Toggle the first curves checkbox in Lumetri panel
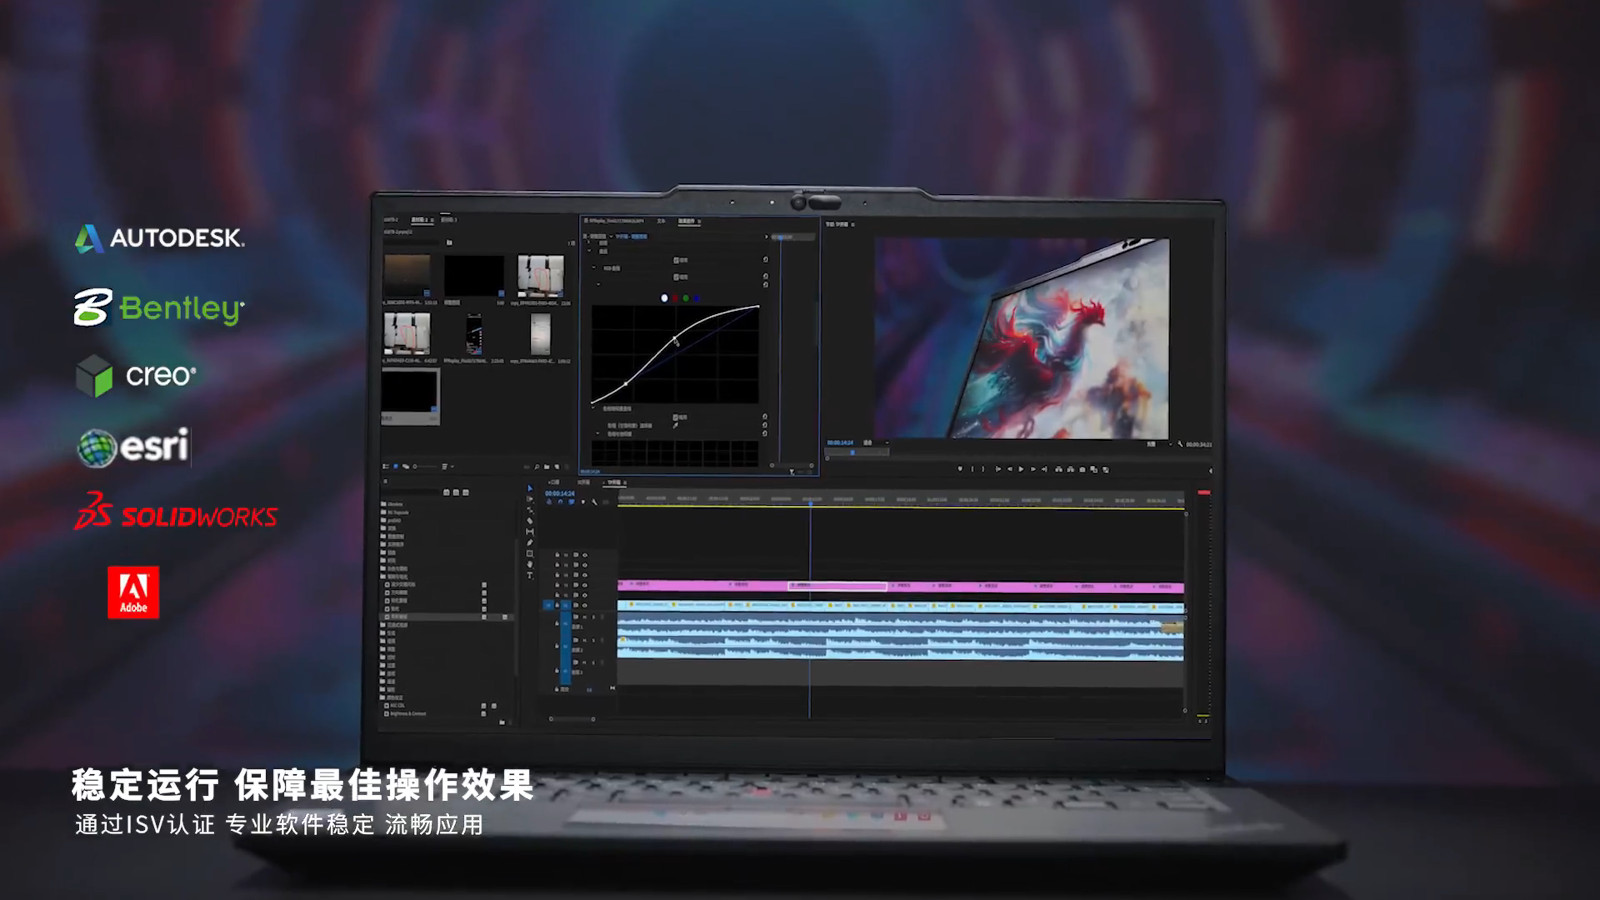Screen dimensions: 1600x900 pyautogui.click(x=676, y=260)
